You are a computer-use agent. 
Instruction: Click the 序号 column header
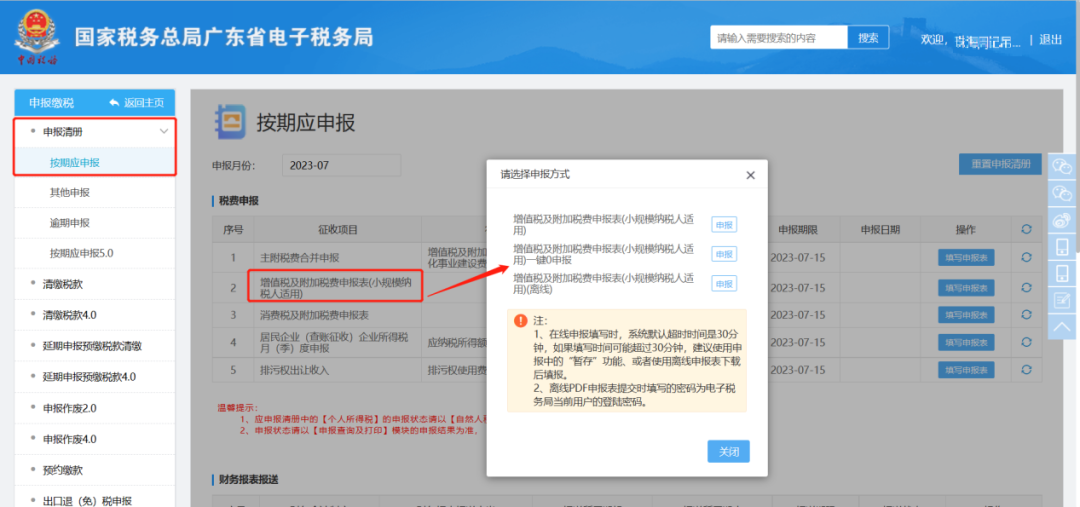(x=233, y=229)
